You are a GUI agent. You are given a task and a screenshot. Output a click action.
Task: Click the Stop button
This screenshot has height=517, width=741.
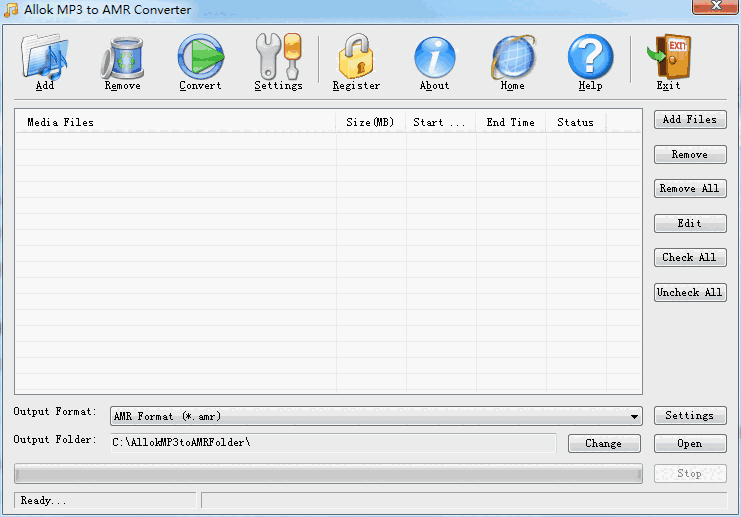coord(690,473)
